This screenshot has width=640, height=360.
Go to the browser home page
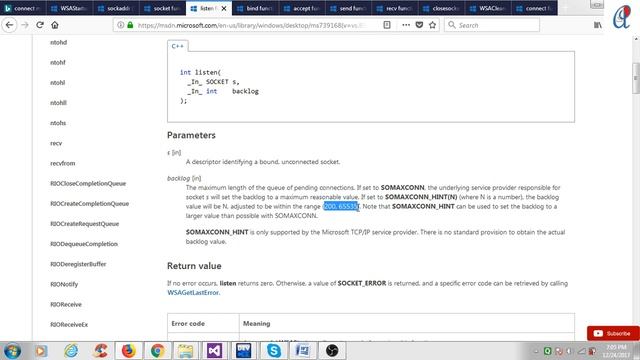point(55,25)
